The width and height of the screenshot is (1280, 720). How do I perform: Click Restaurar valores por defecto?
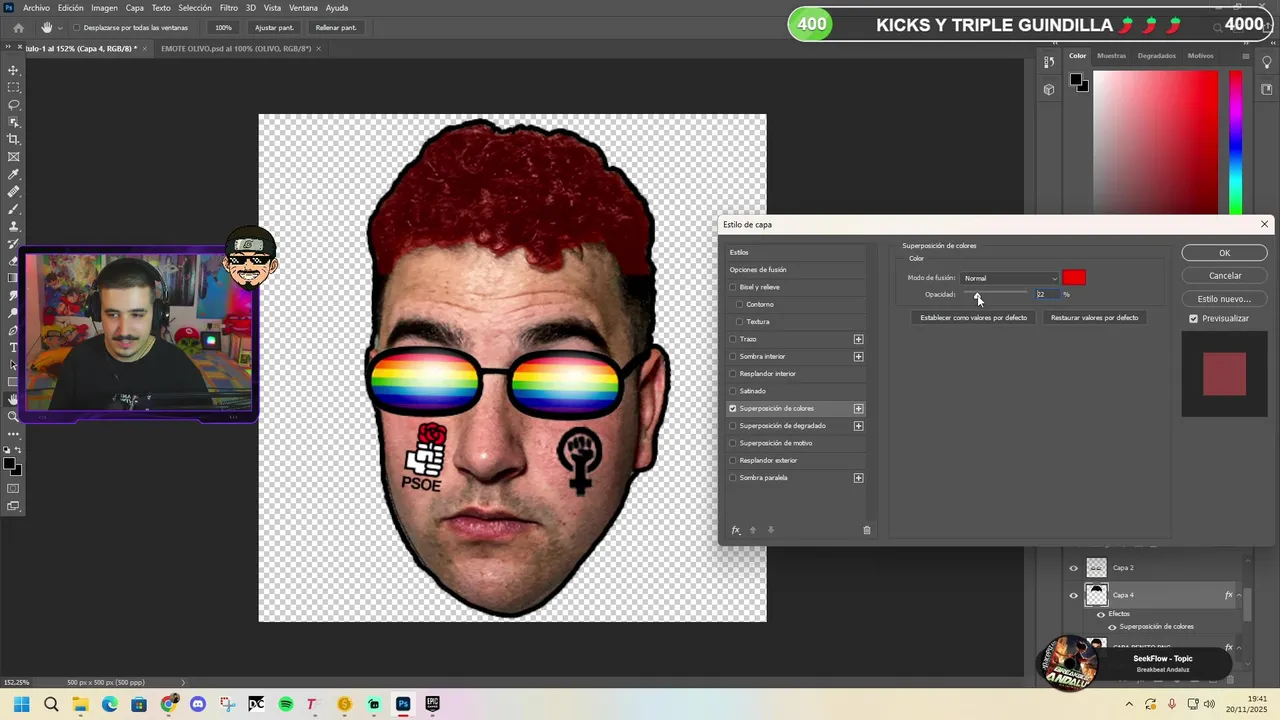[x=1094, y=318]
